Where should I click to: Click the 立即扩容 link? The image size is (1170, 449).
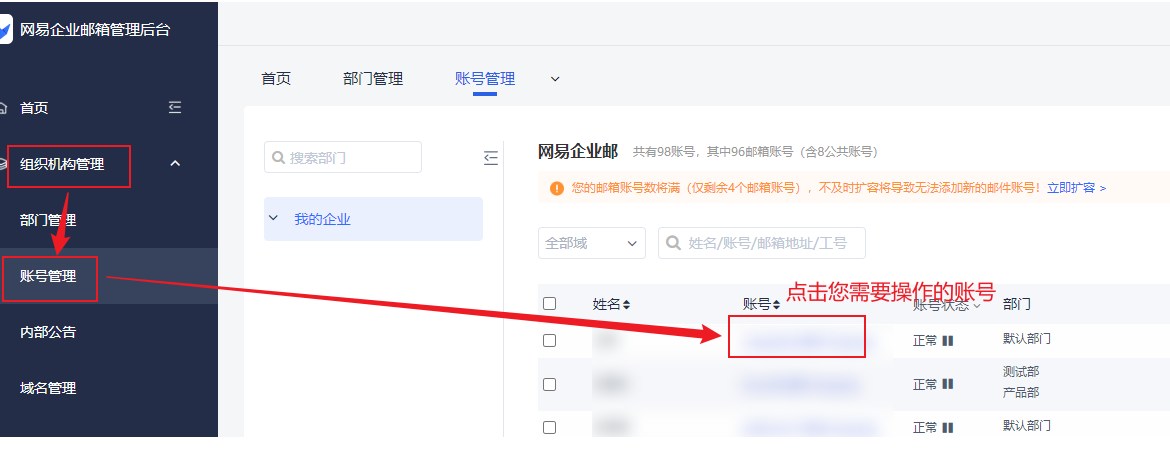tap(1076, 187)
